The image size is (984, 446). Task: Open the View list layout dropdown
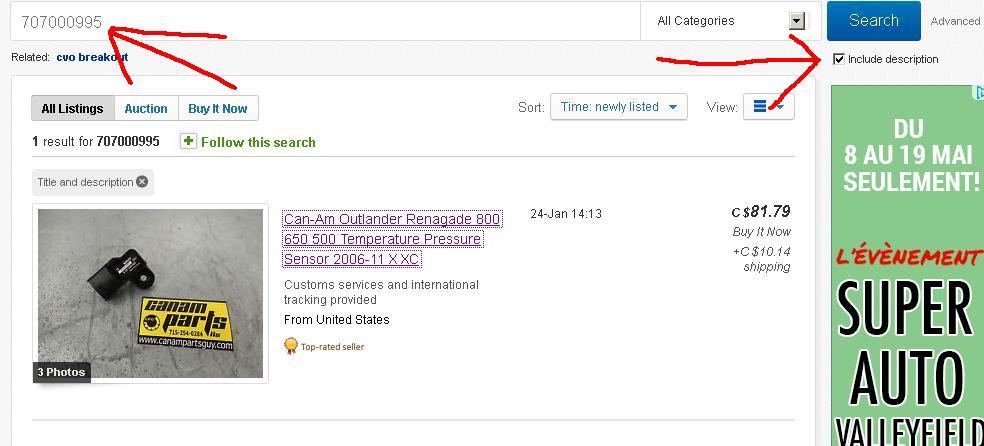(x=769, y=107)
